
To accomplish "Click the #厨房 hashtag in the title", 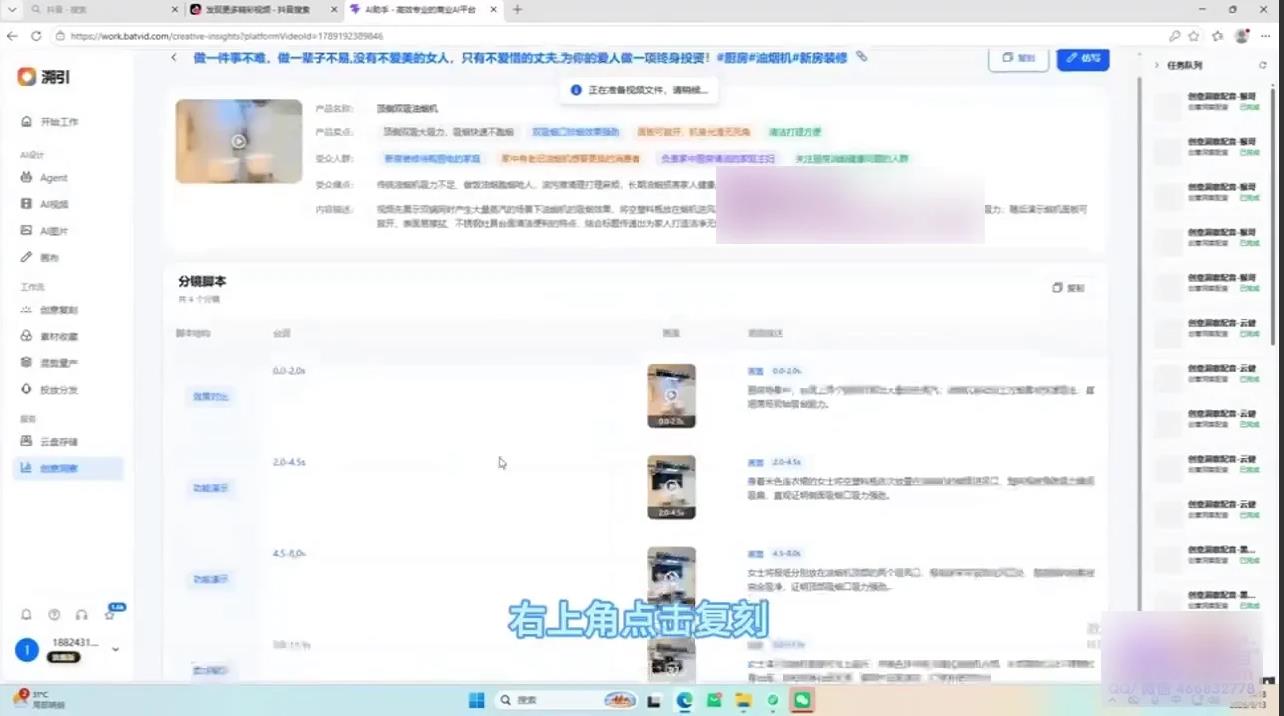I will (x=733, y=57).
